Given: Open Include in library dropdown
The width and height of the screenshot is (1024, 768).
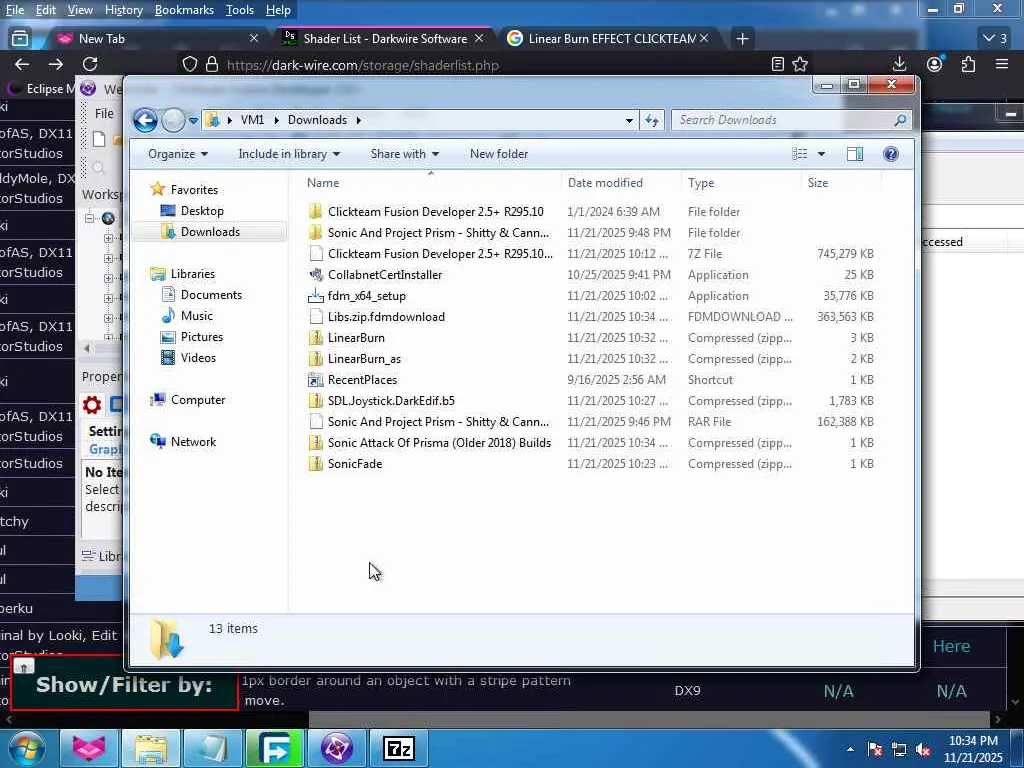Looking at the screenshot, I should pyautogui.click(x=289, y=154).
